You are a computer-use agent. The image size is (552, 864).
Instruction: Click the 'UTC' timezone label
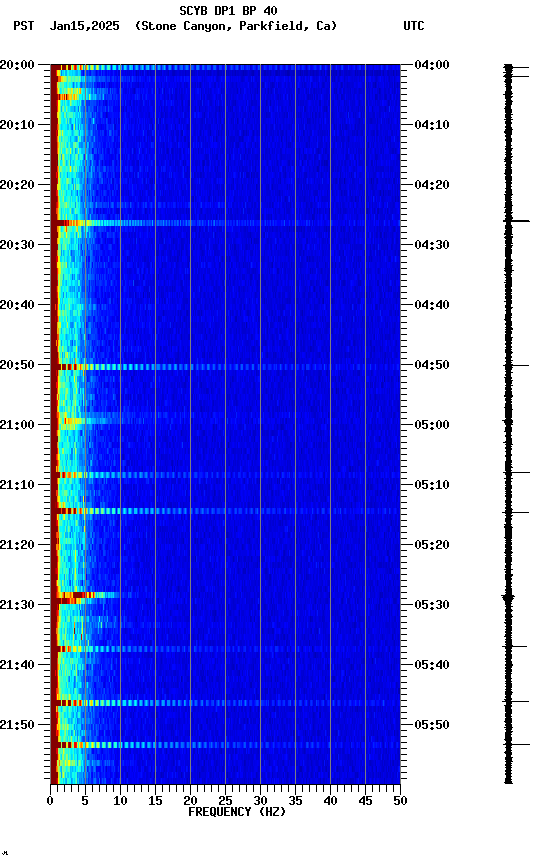tap(414, 26)
